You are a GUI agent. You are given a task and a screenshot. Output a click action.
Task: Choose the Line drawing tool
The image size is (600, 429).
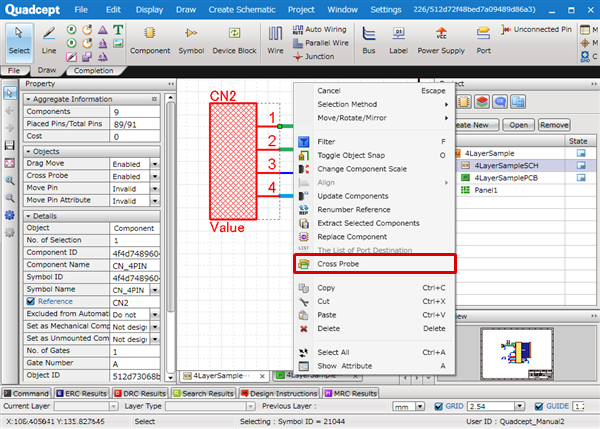coord(49,41)
